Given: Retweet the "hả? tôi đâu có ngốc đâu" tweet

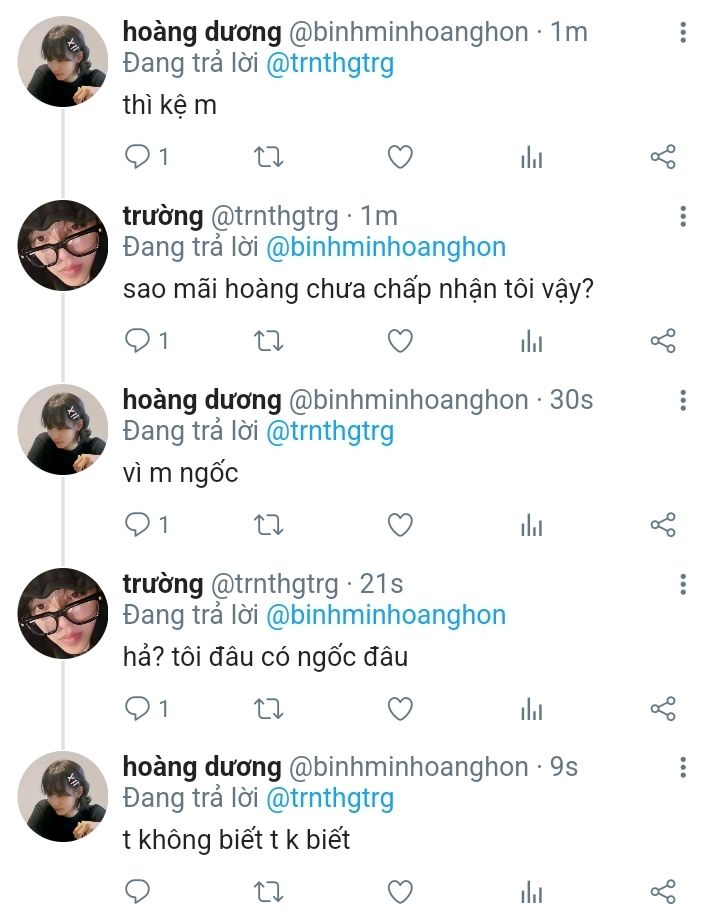Looking at the screenshot, I should (269, 709).
